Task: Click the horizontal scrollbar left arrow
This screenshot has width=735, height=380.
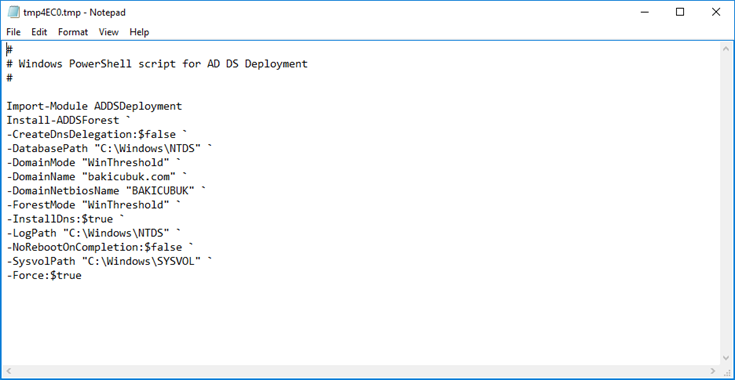Action: coord(8,371)
